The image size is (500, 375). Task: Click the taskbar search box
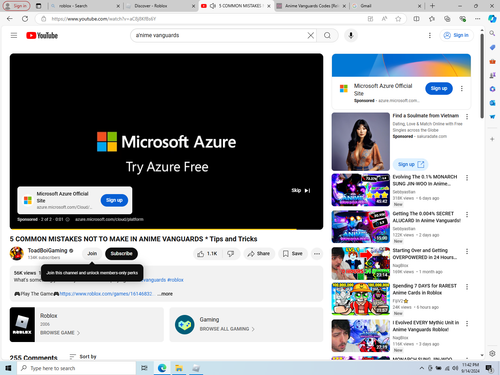click(76, 368)
